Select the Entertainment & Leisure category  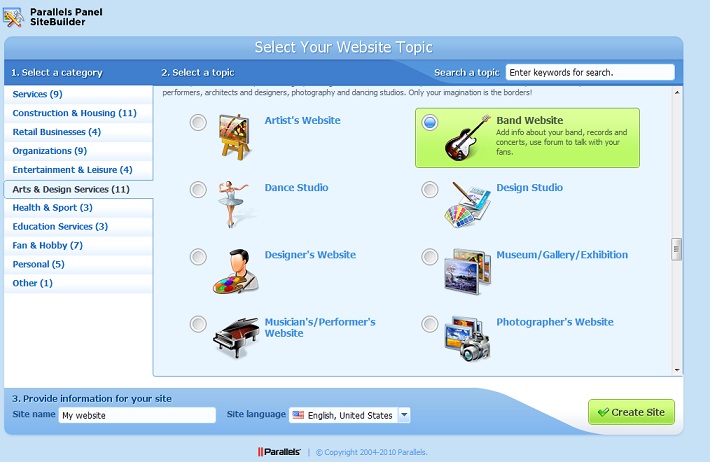(72, 170)
